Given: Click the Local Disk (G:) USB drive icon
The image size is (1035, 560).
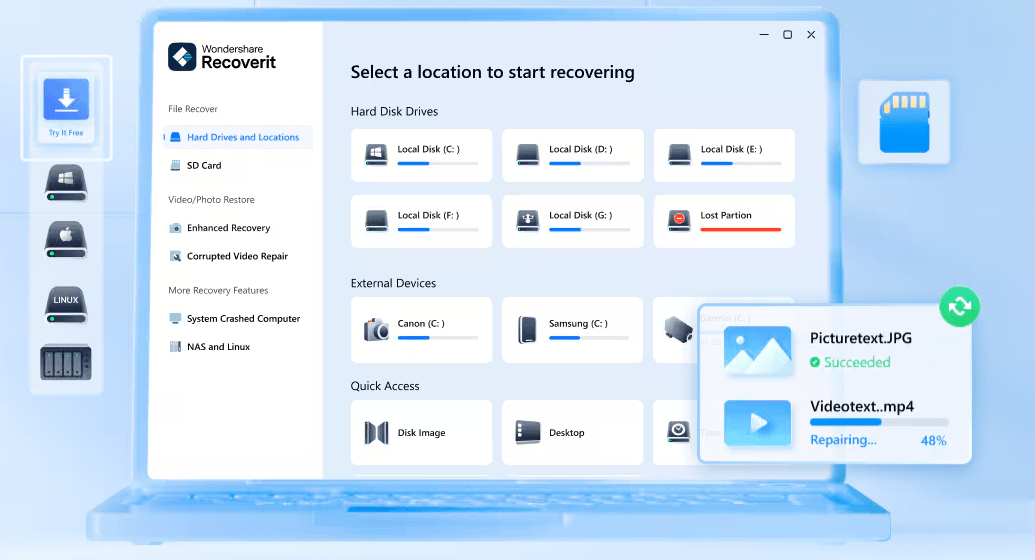Looking at the screenshot, I should 527,221.
